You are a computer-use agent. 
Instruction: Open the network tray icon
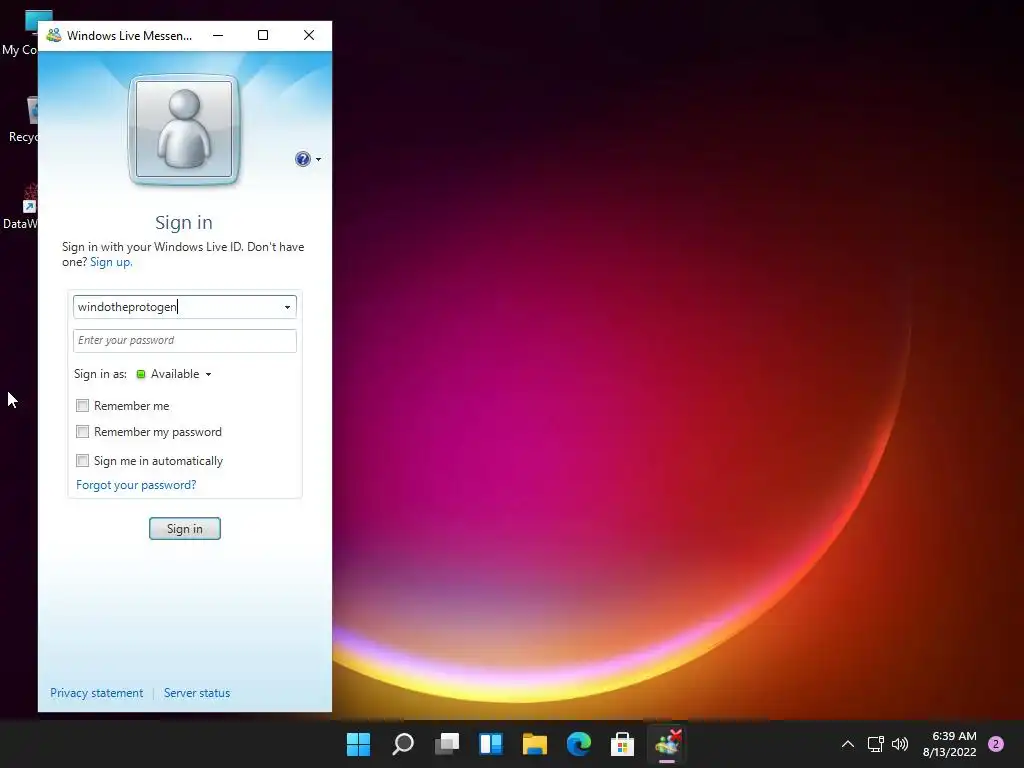coord(875,744)
